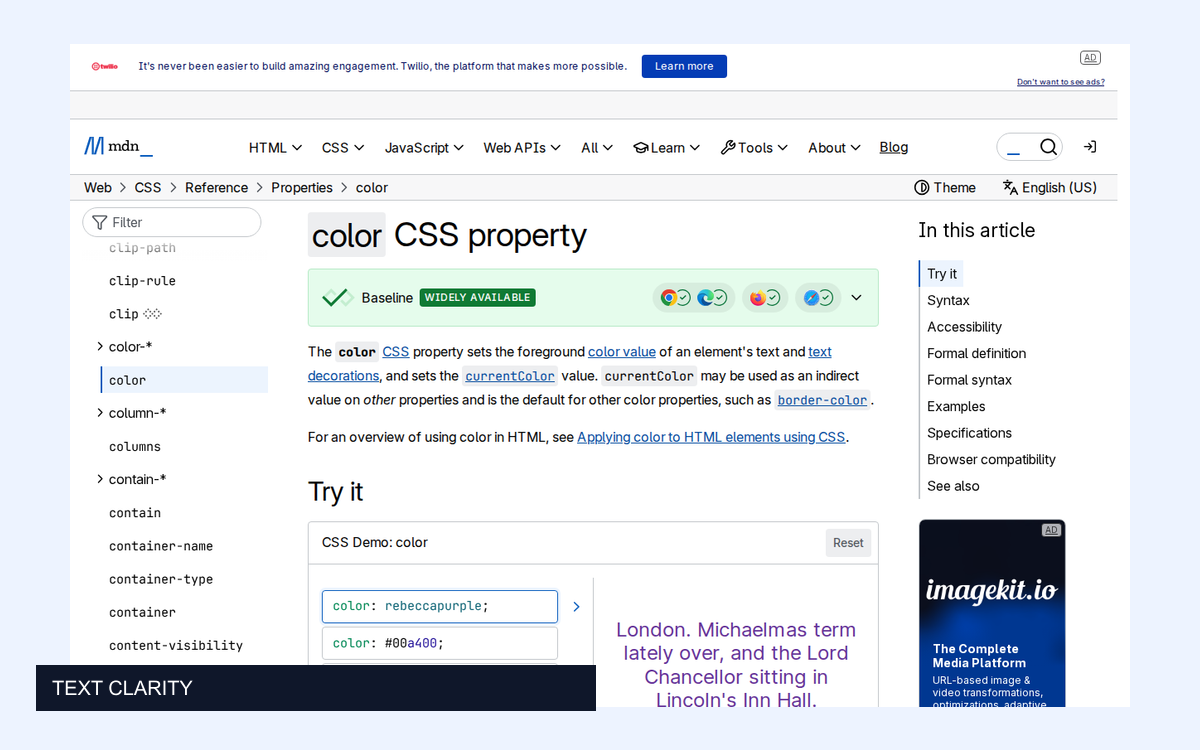This screenshot has height=750, width=1200.
Task: Click the Baseline checkmark icon
Action: point(337,298)
